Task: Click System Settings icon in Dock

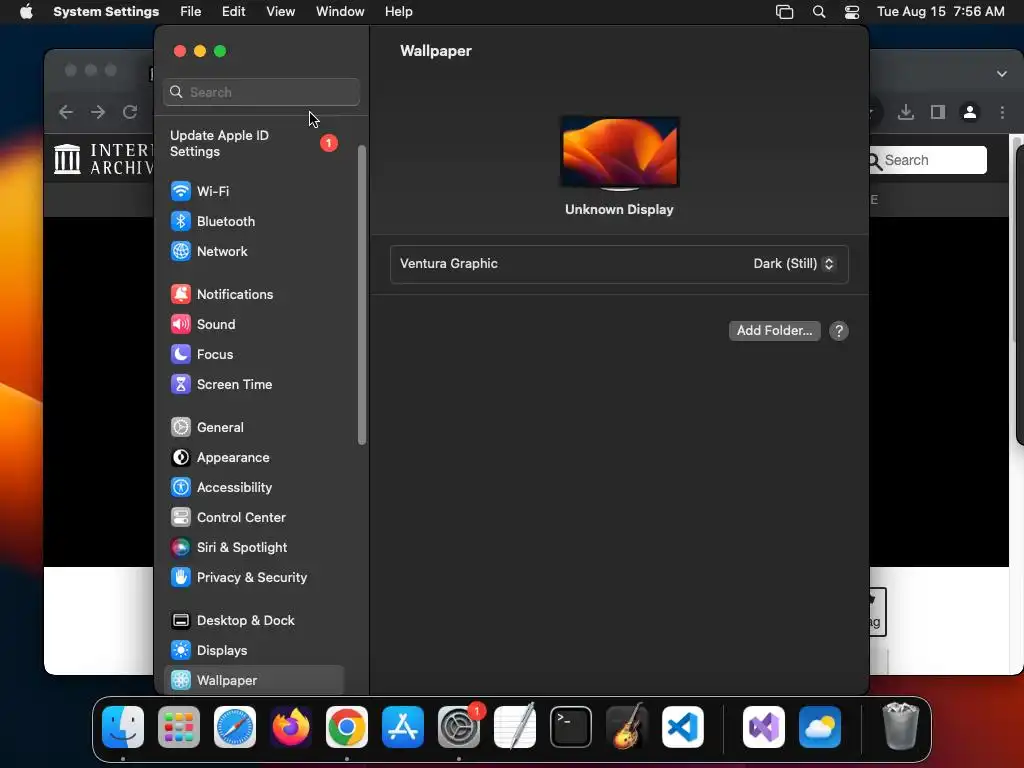Action: point(459,727)
